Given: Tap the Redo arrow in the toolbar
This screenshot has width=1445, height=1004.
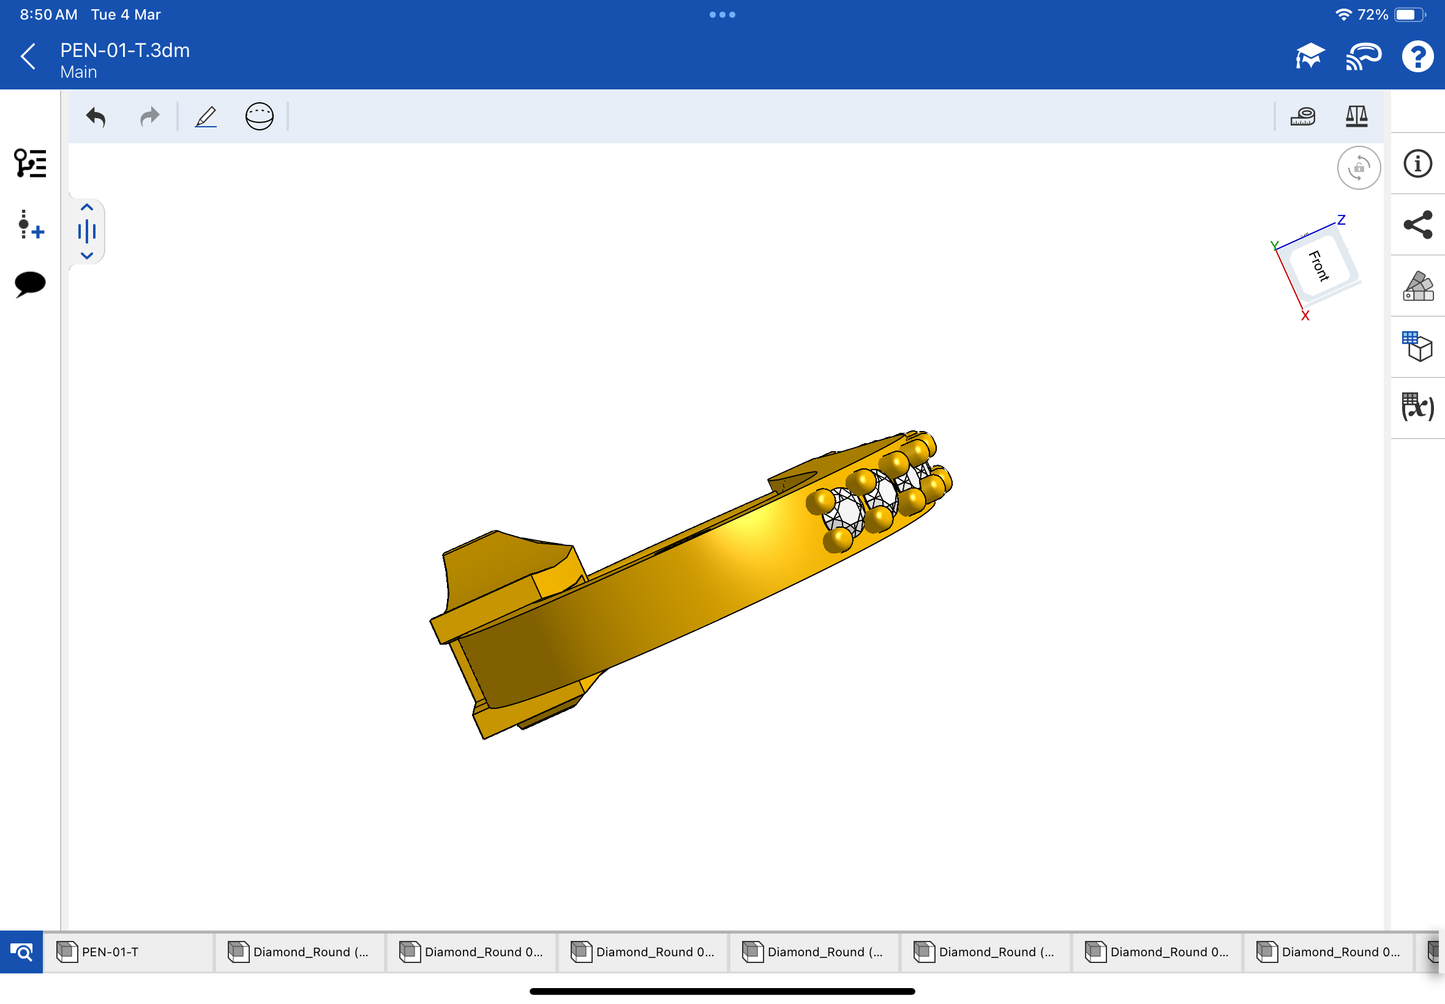Looking at the screenshot, I should tap(149, 117).
